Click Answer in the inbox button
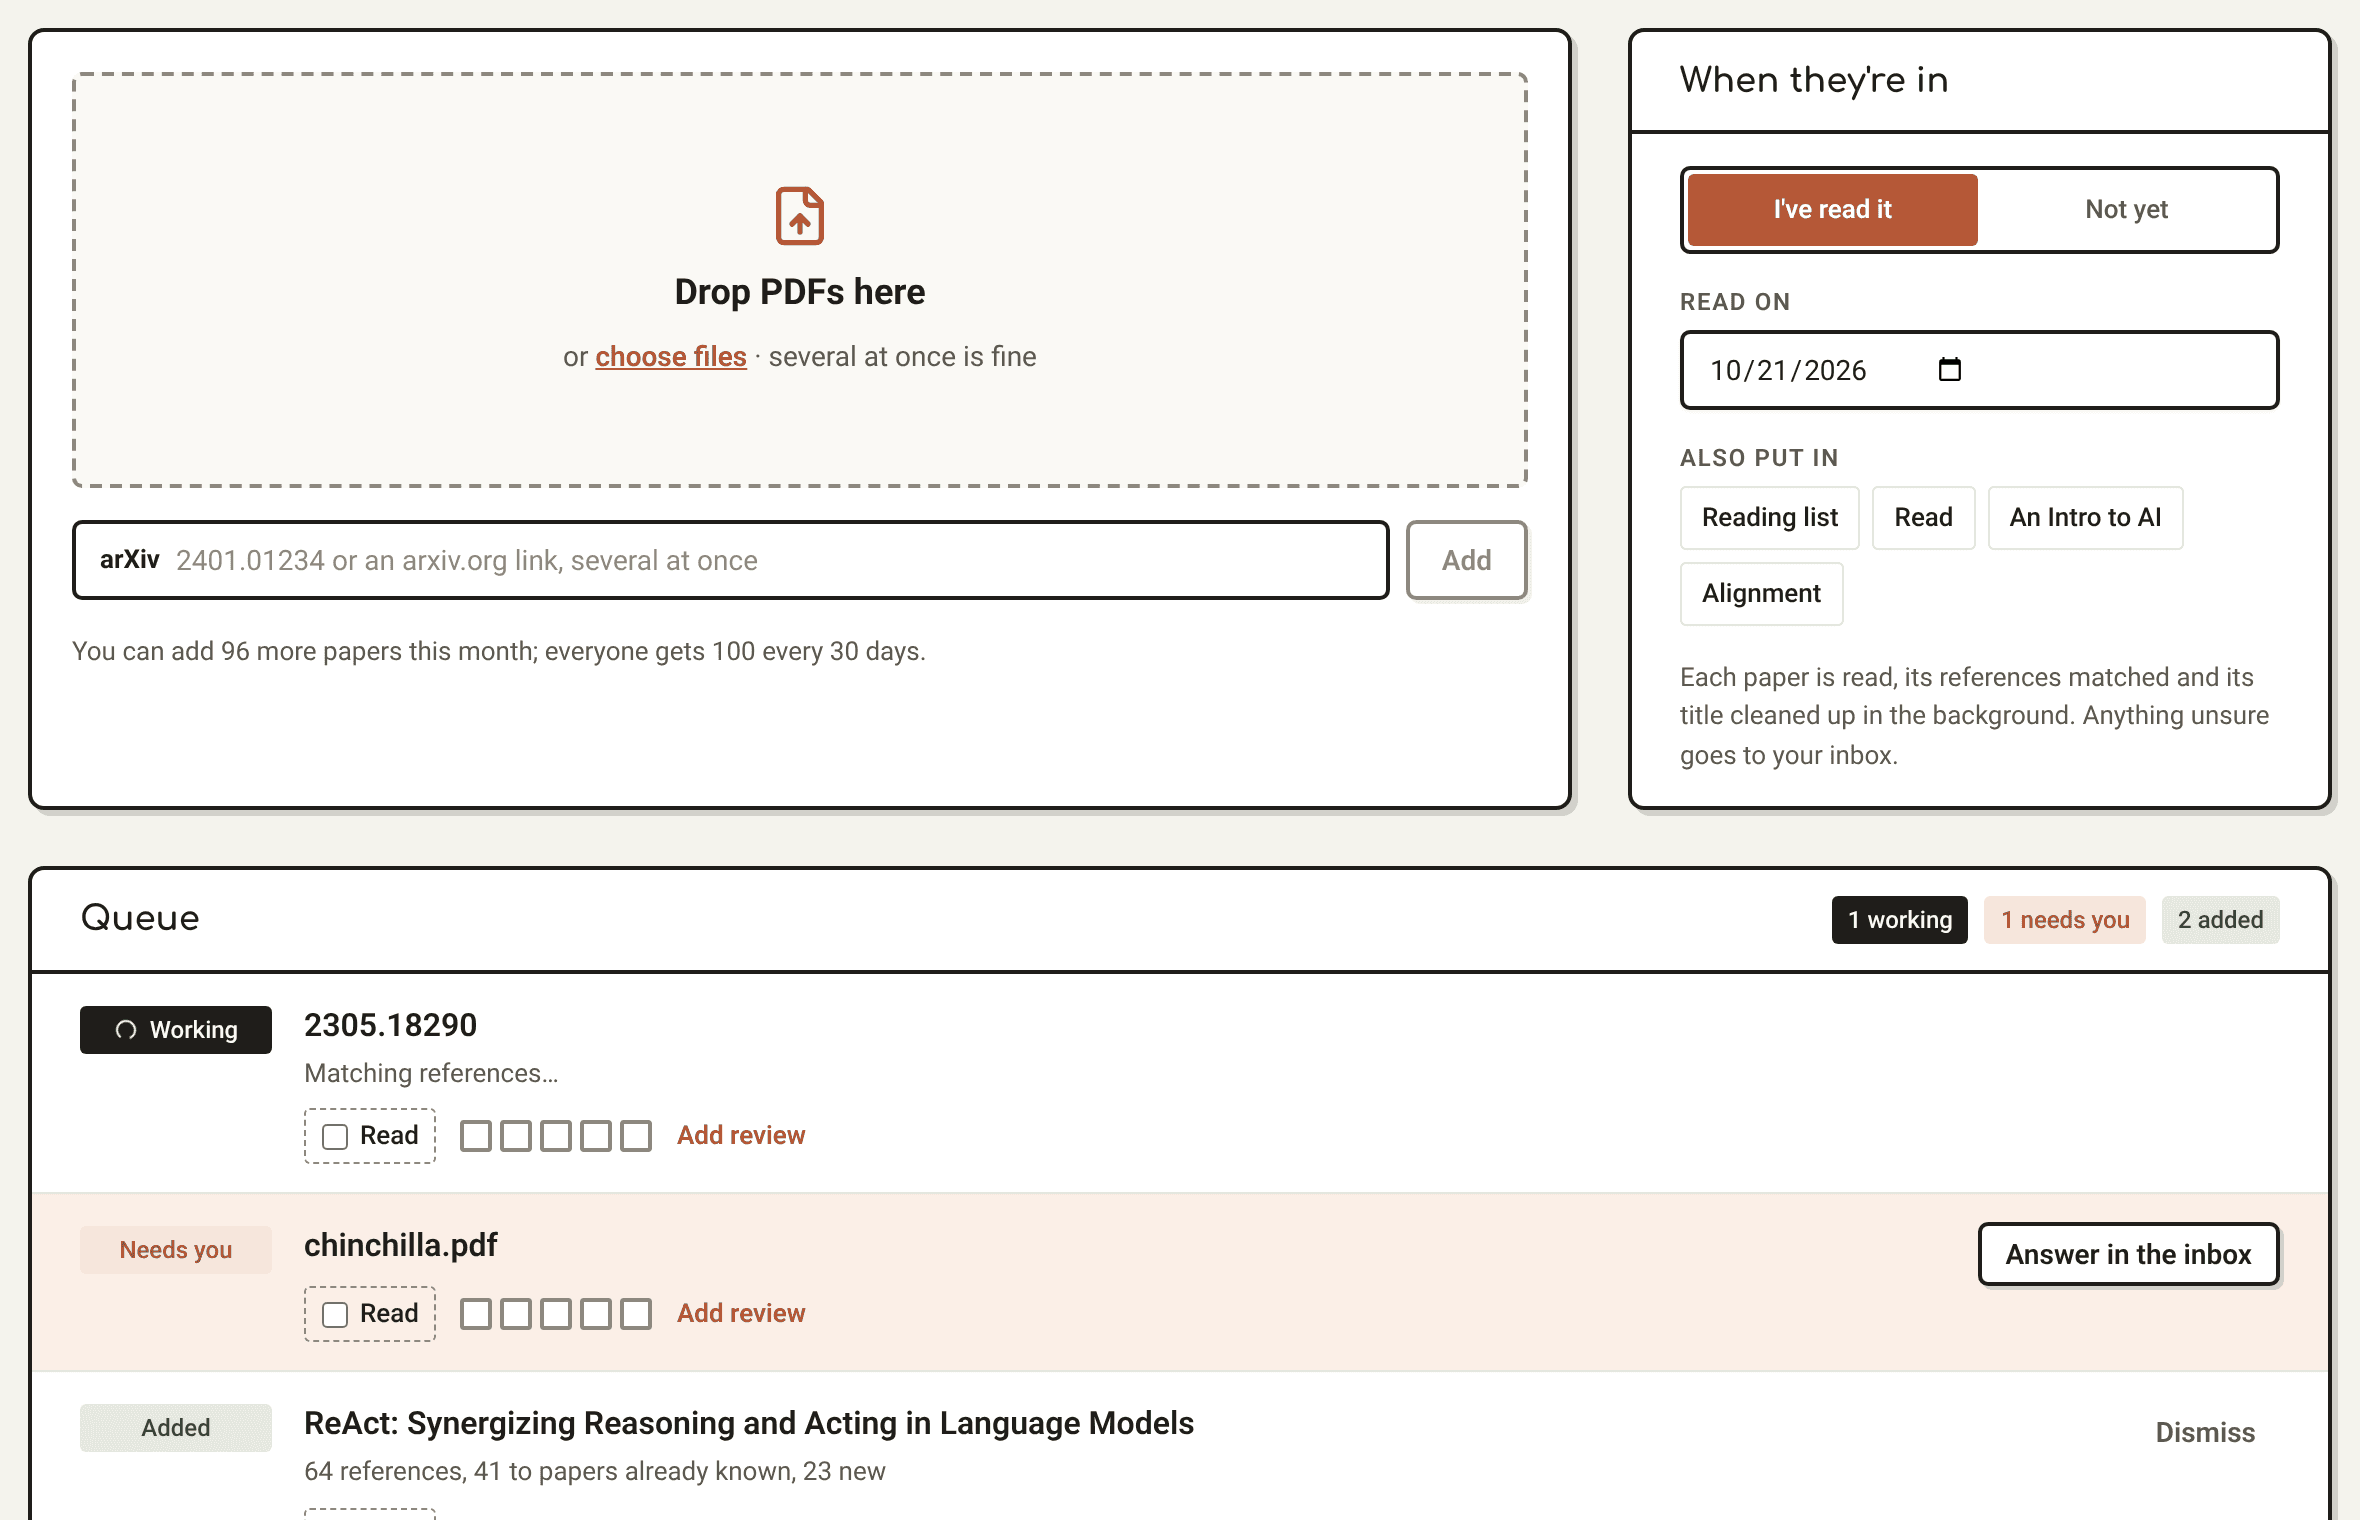The height and width of the screenshot is (1520, 2360). point(2128,1254)
